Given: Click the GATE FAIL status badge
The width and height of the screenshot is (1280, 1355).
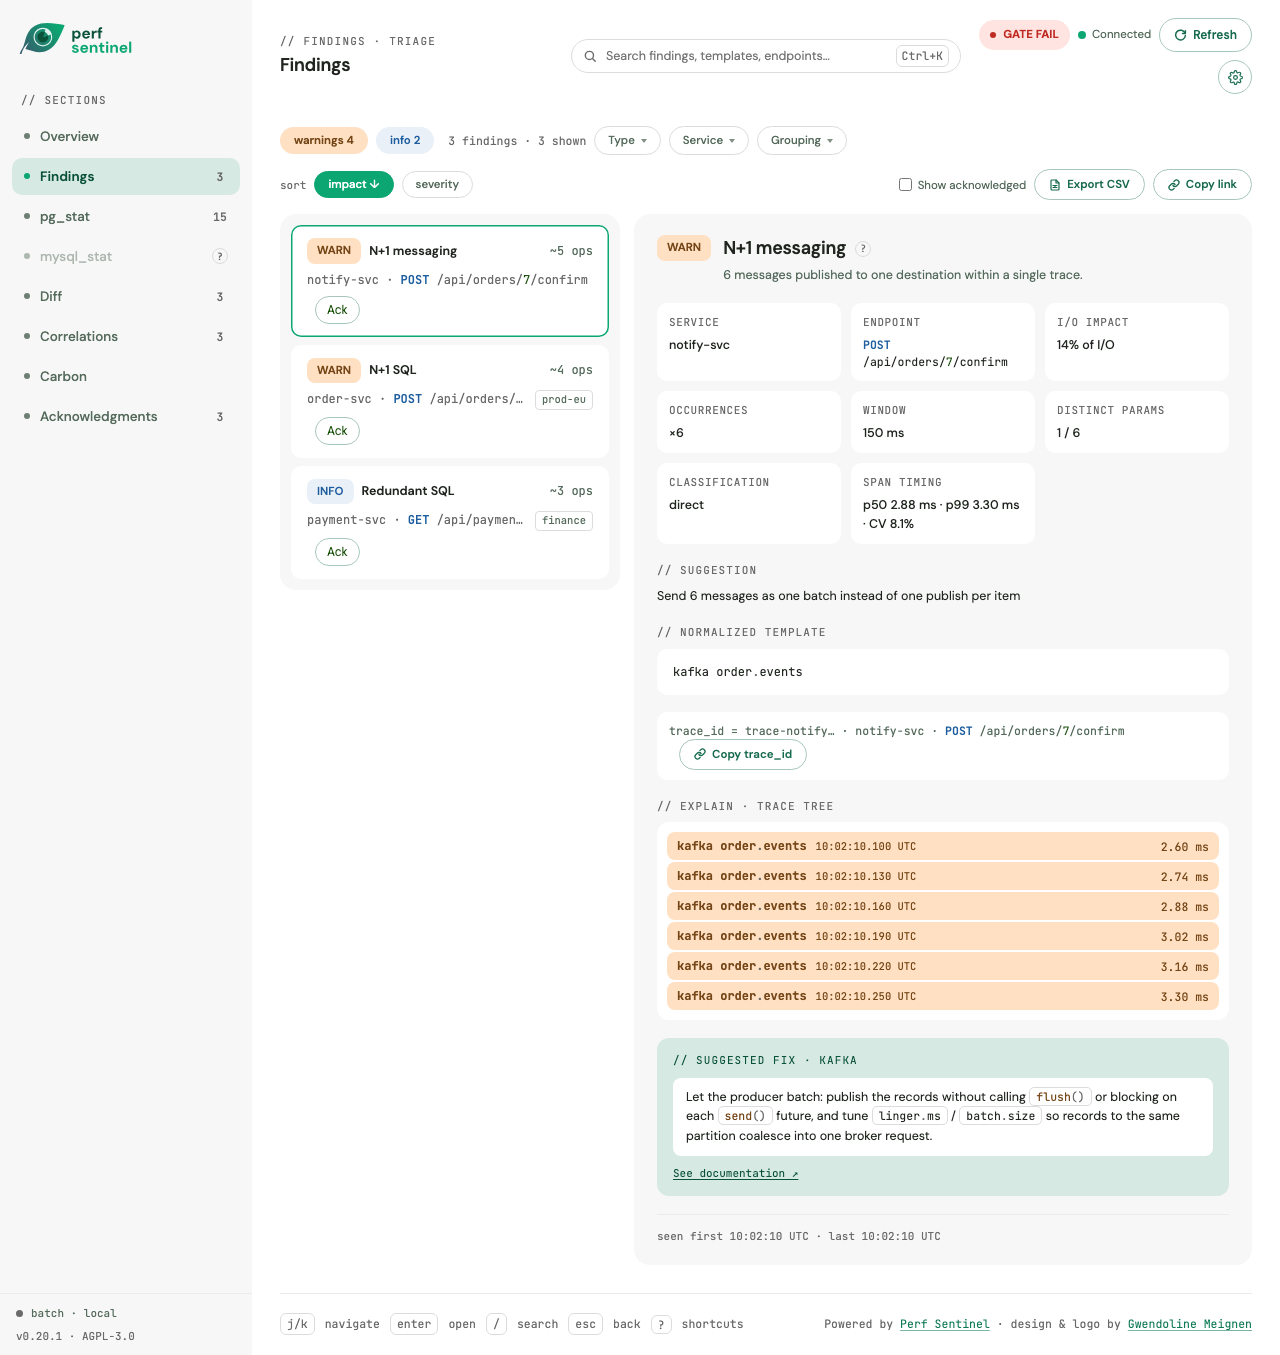Looking at the screenshot, I should (x=1024, y=34).
